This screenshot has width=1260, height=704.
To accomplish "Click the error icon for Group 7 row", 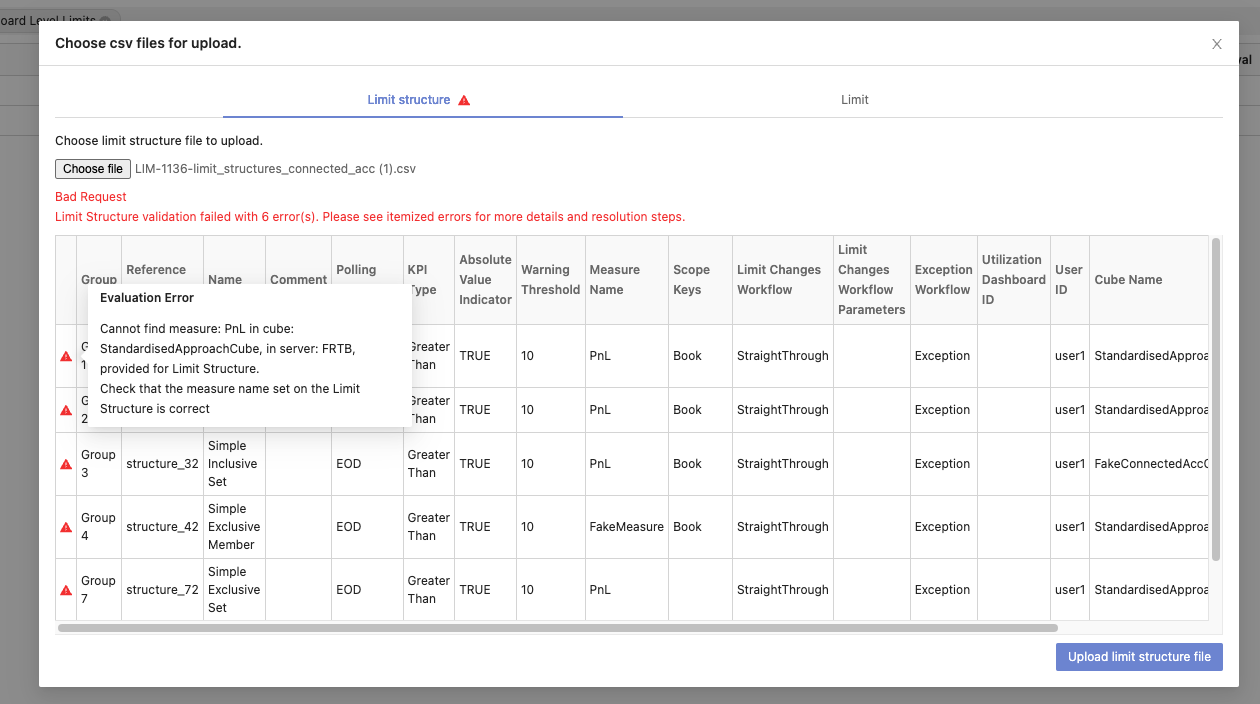I will coord(66,590).
